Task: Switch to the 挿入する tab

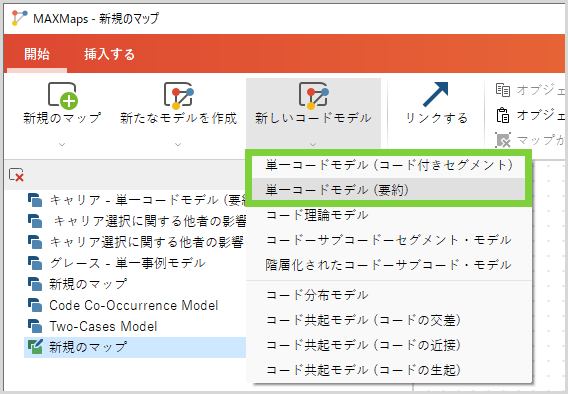Action: click(109, 54)
